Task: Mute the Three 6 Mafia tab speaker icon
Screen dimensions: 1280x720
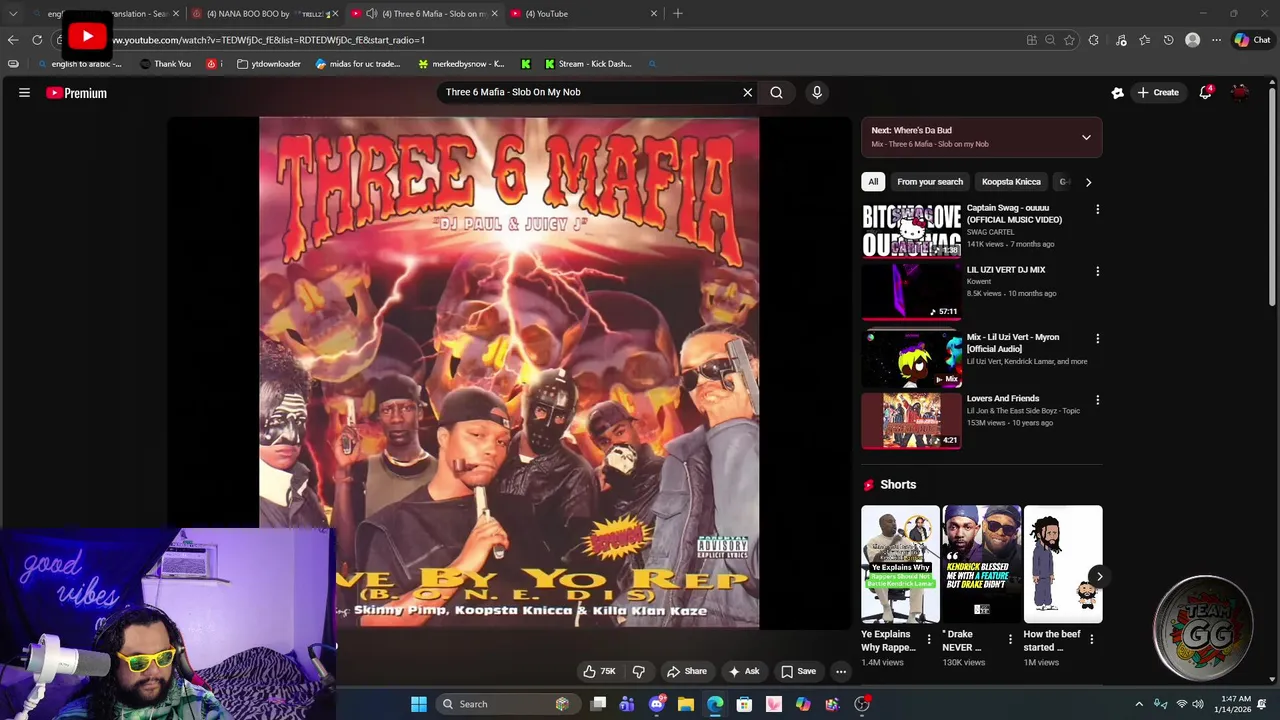Action: [x=371, y=14]
